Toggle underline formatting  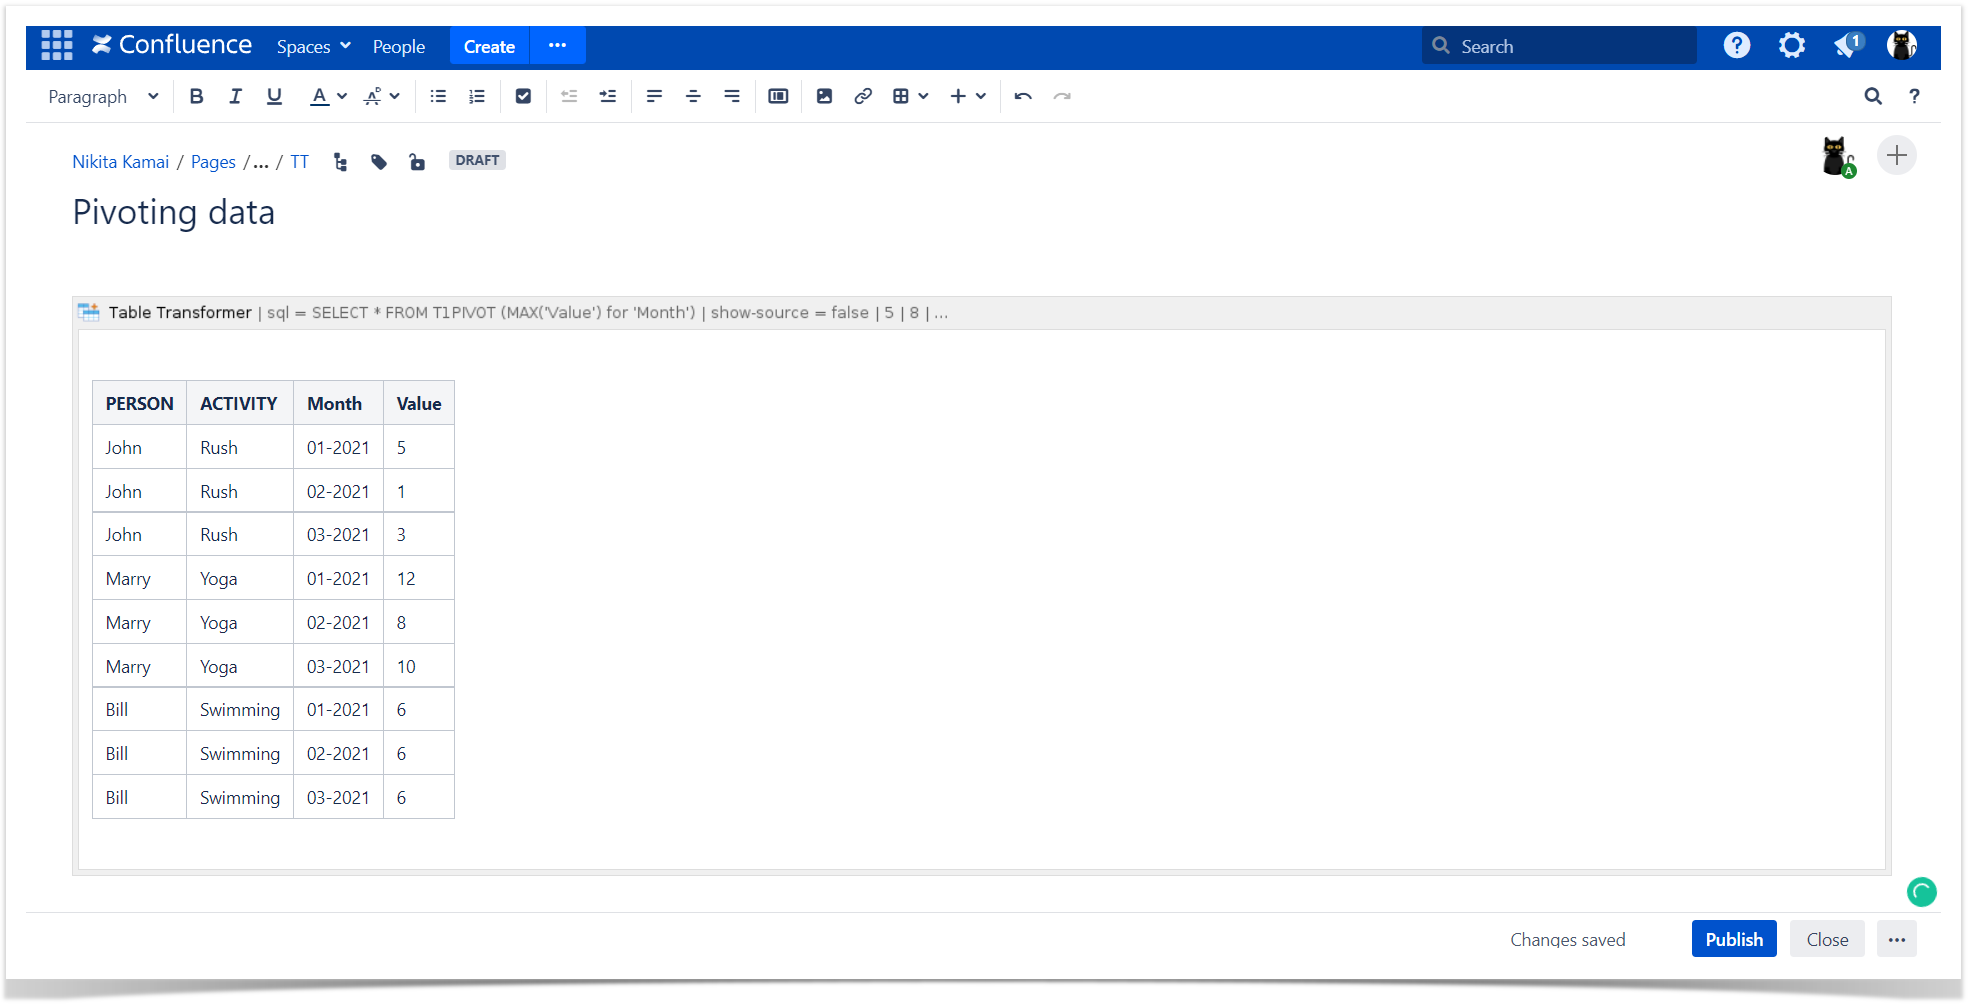(274, 97)
